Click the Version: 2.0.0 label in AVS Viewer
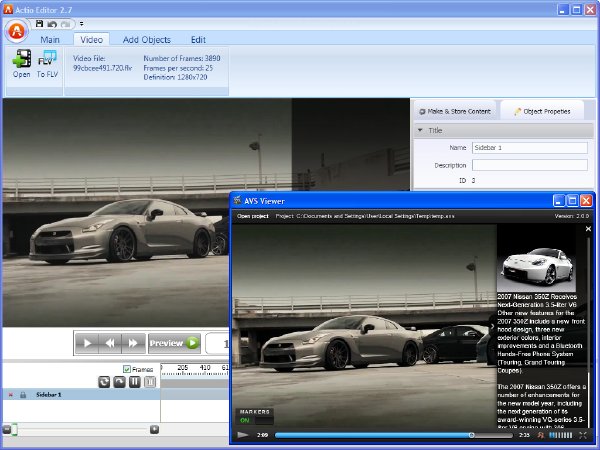Screen dimensions: 600x450 [x=572, y=216]
